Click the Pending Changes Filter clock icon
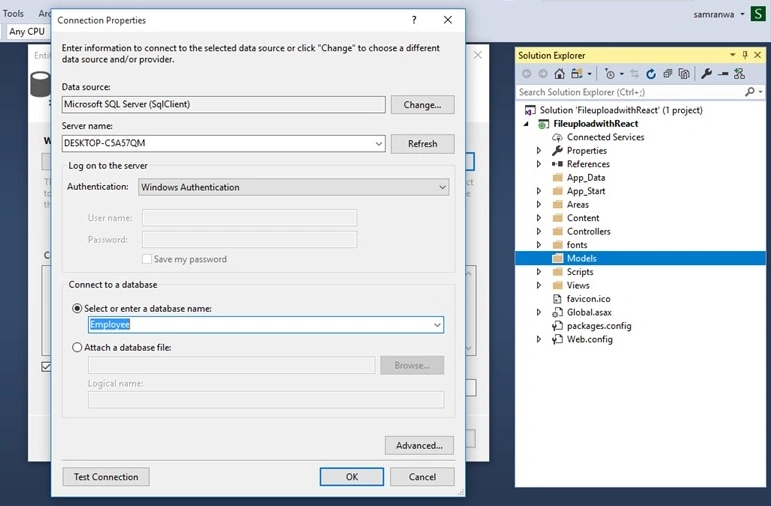This screenshot has height=506, width=771. (610, 74)
